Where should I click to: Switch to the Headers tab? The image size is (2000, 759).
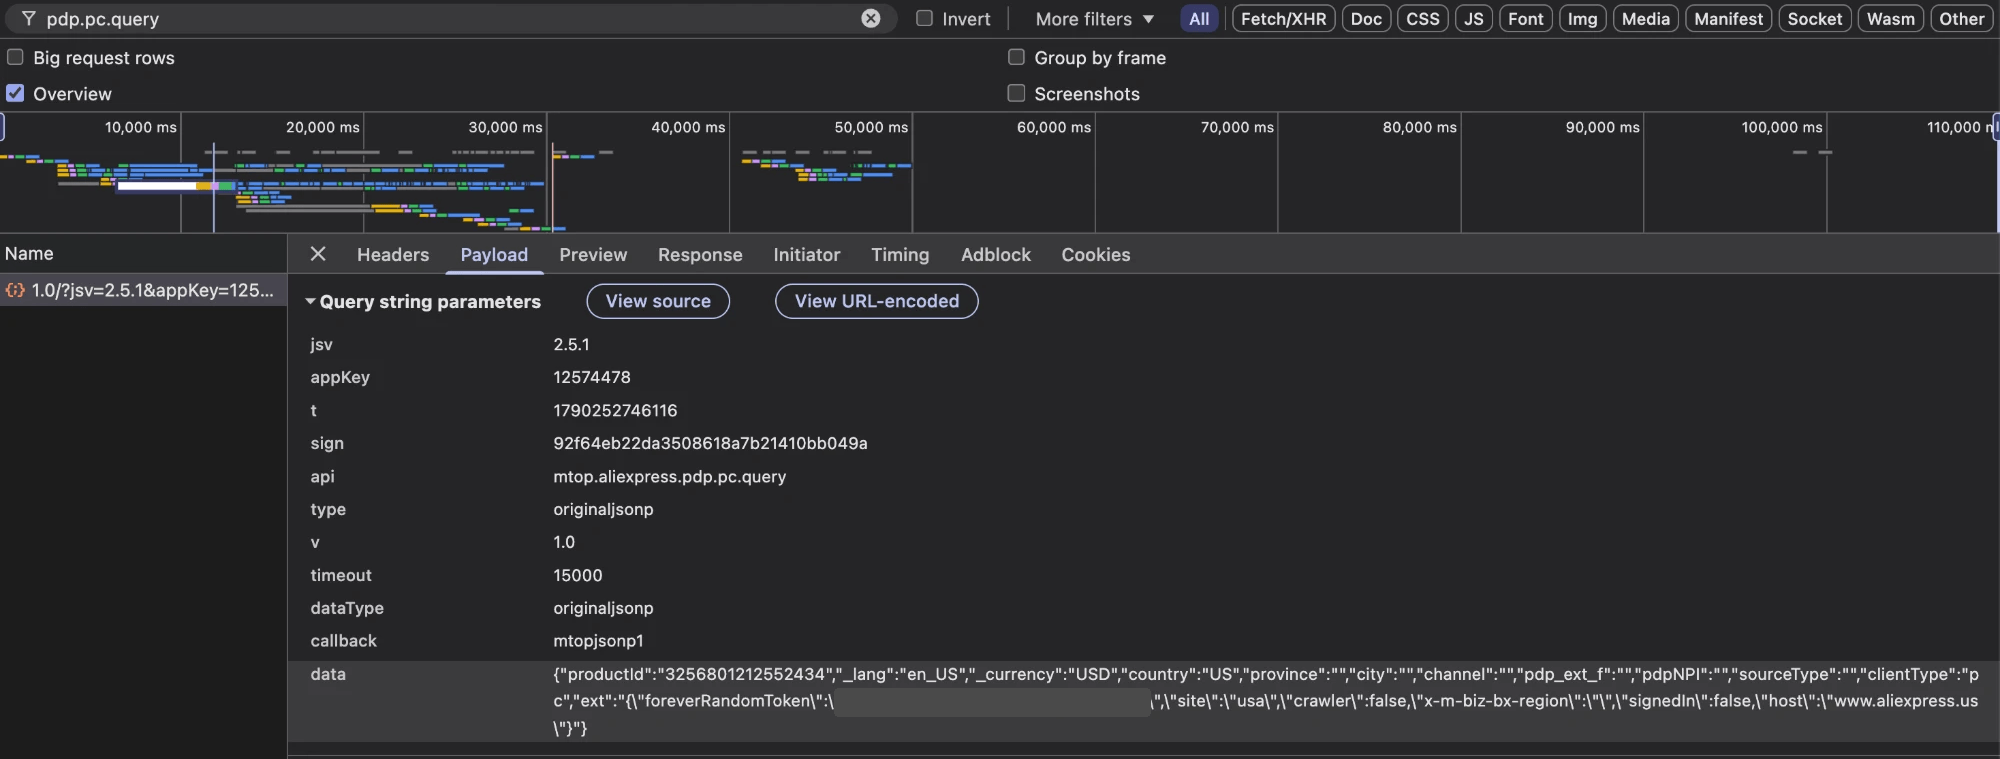click(393, 255)
